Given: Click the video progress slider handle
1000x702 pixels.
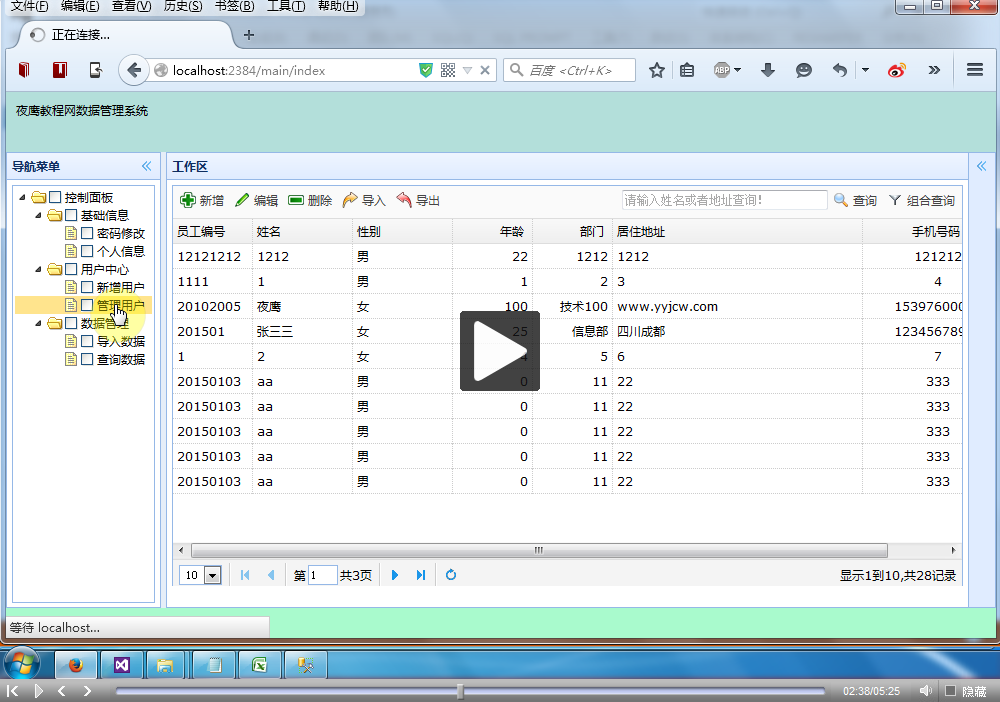Looking at the screenshot, I should [460, 691].
